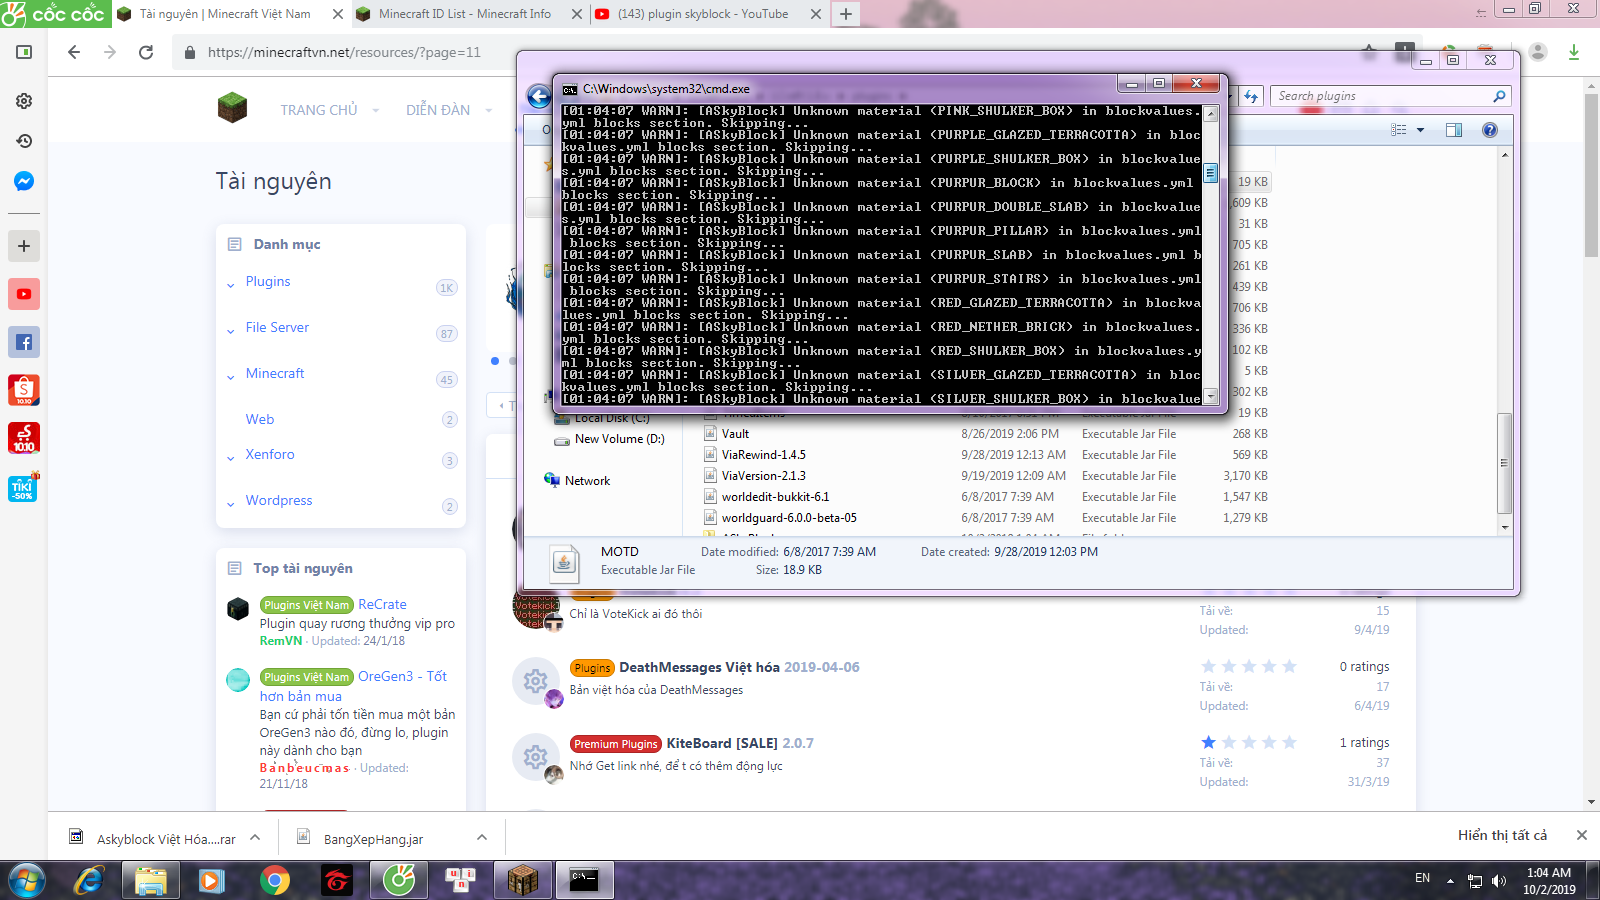Toggle the Cốc Cốc side panel button

[24, 52]
